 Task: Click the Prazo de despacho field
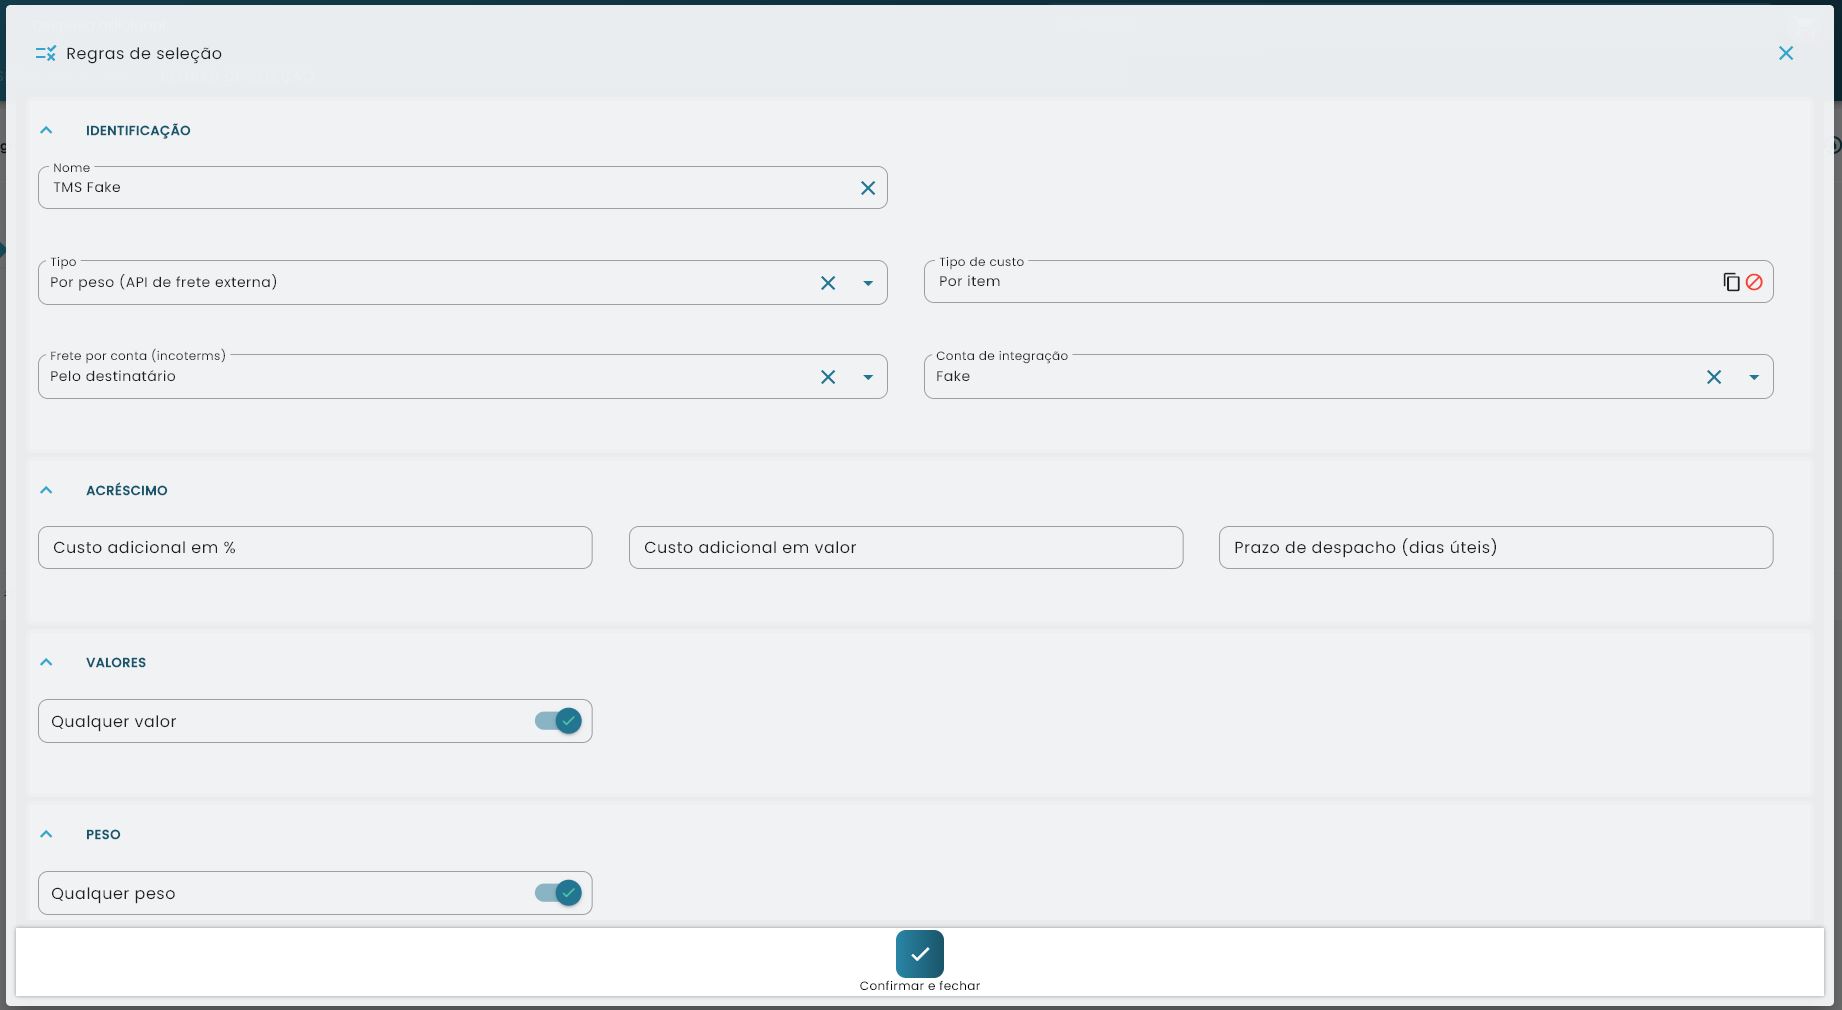pyautogui.click(x=1494, y=547)
